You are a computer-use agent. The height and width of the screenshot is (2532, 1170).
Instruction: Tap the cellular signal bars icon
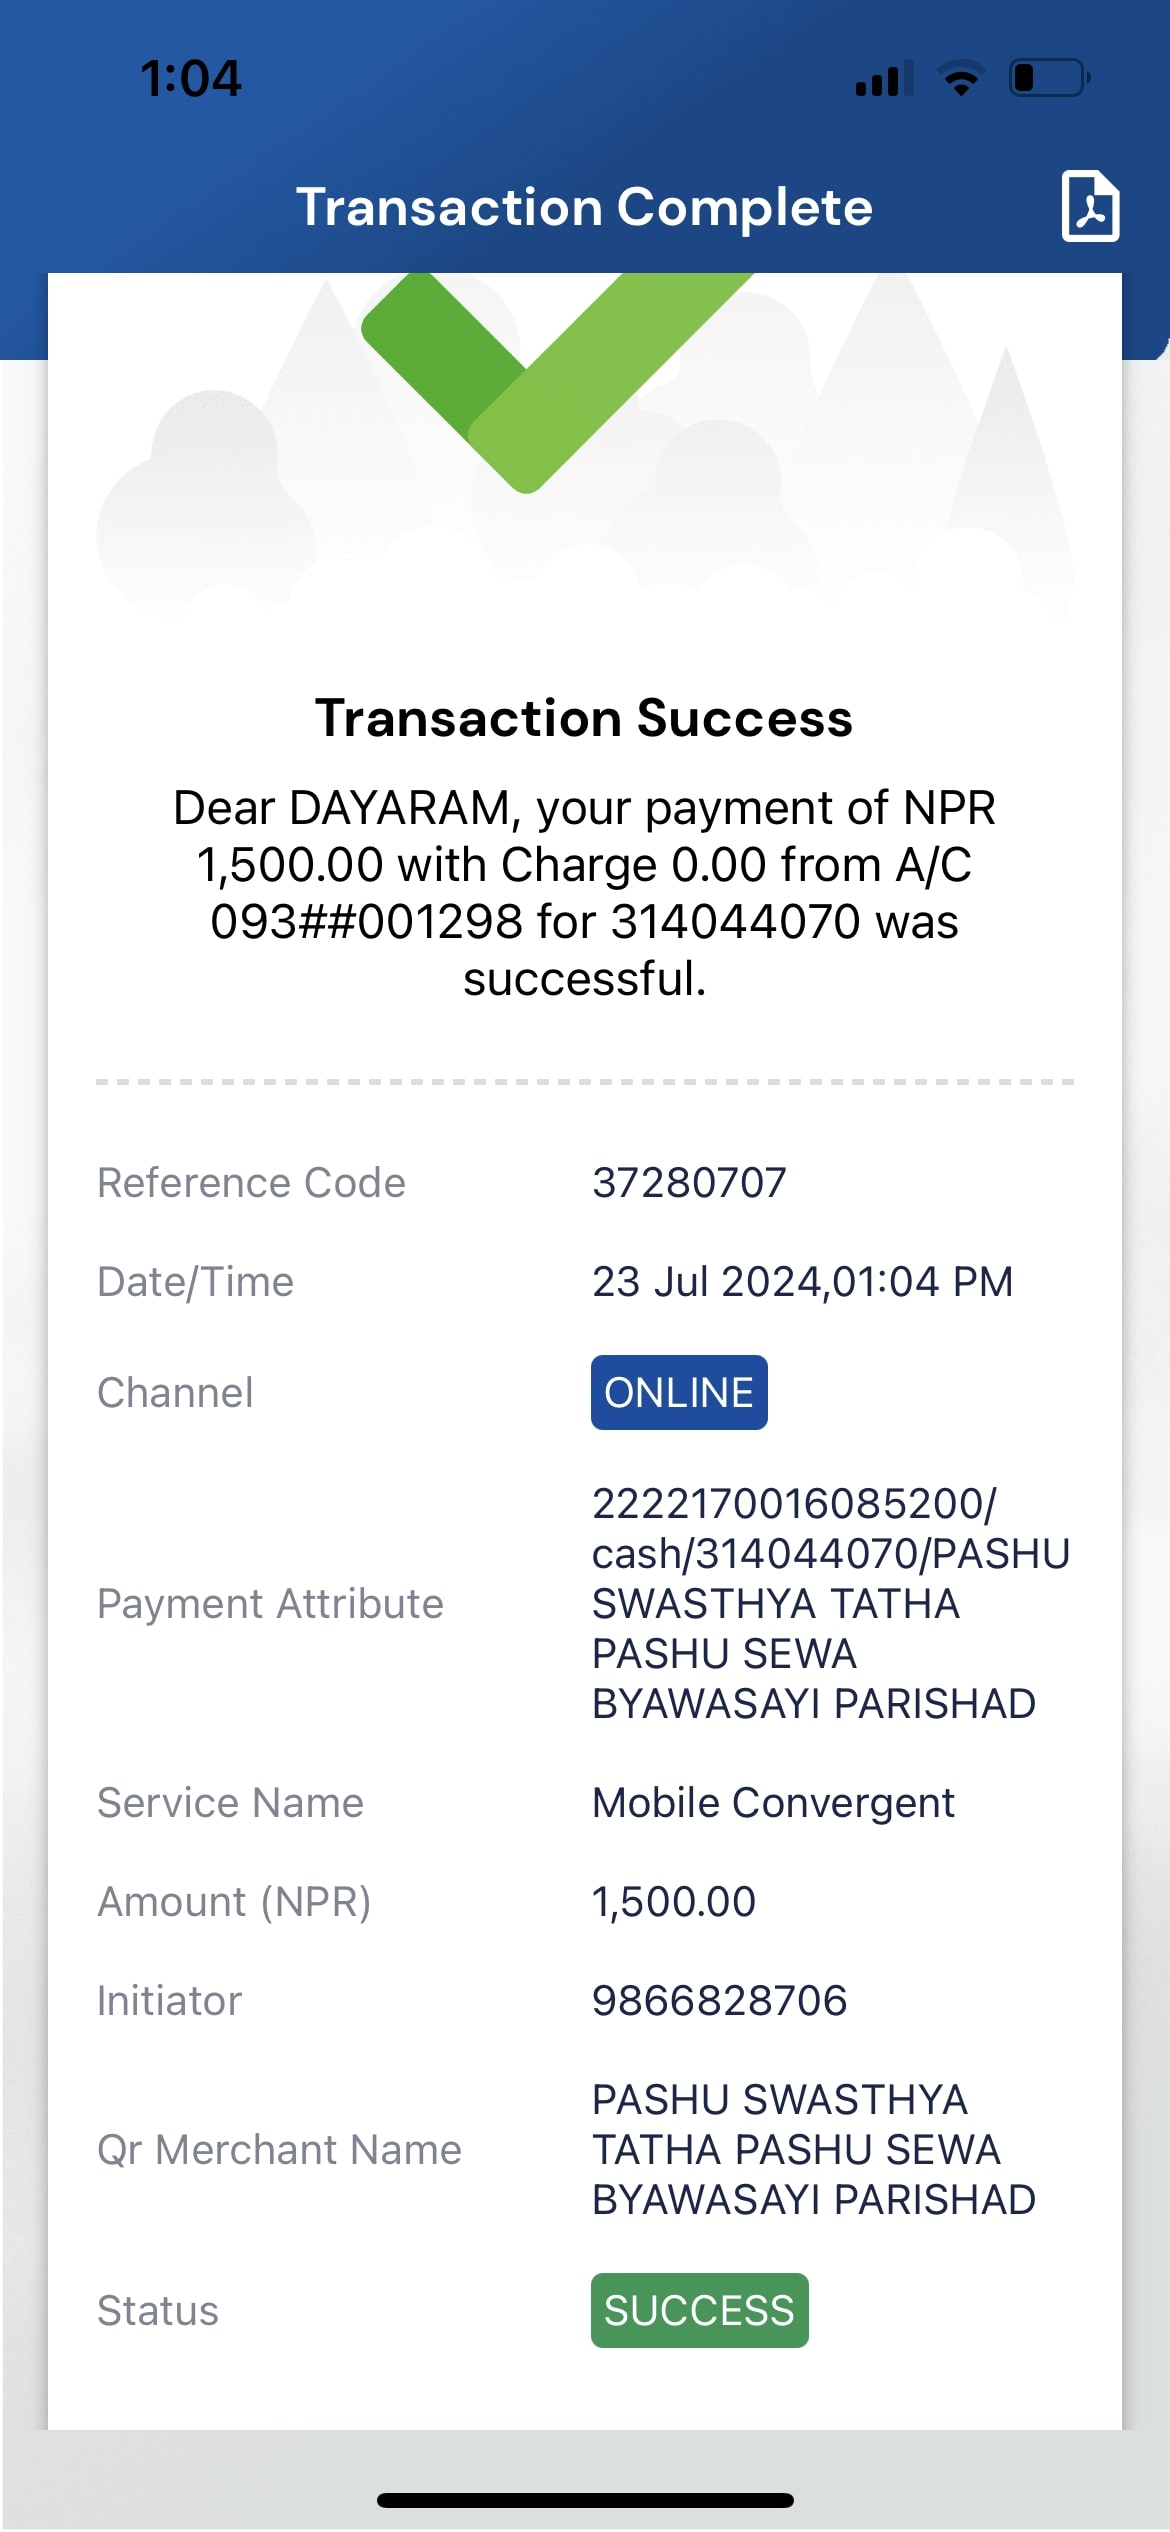(x=885, y=78)
